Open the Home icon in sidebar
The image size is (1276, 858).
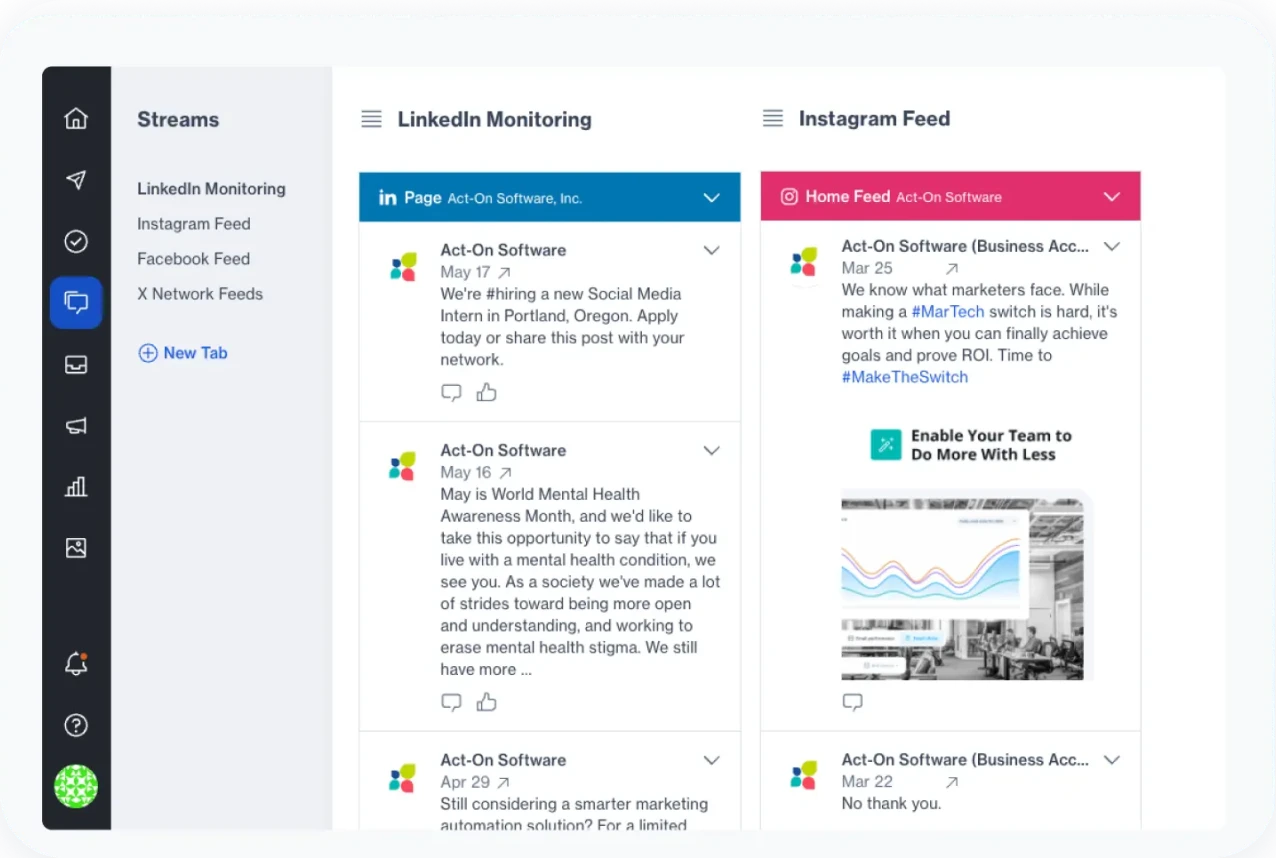click(x=76, y=119)
